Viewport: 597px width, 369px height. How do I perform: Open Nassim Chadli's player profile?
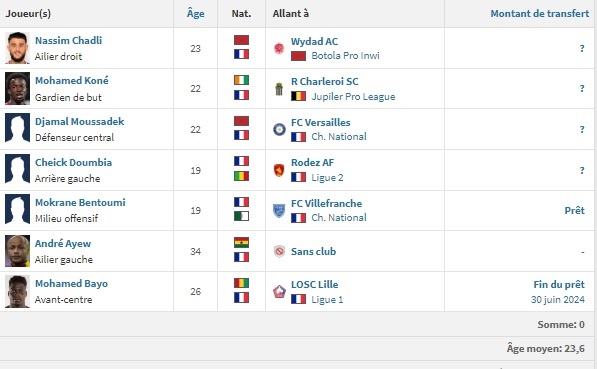pyautogui.click(x=69, y=40)
